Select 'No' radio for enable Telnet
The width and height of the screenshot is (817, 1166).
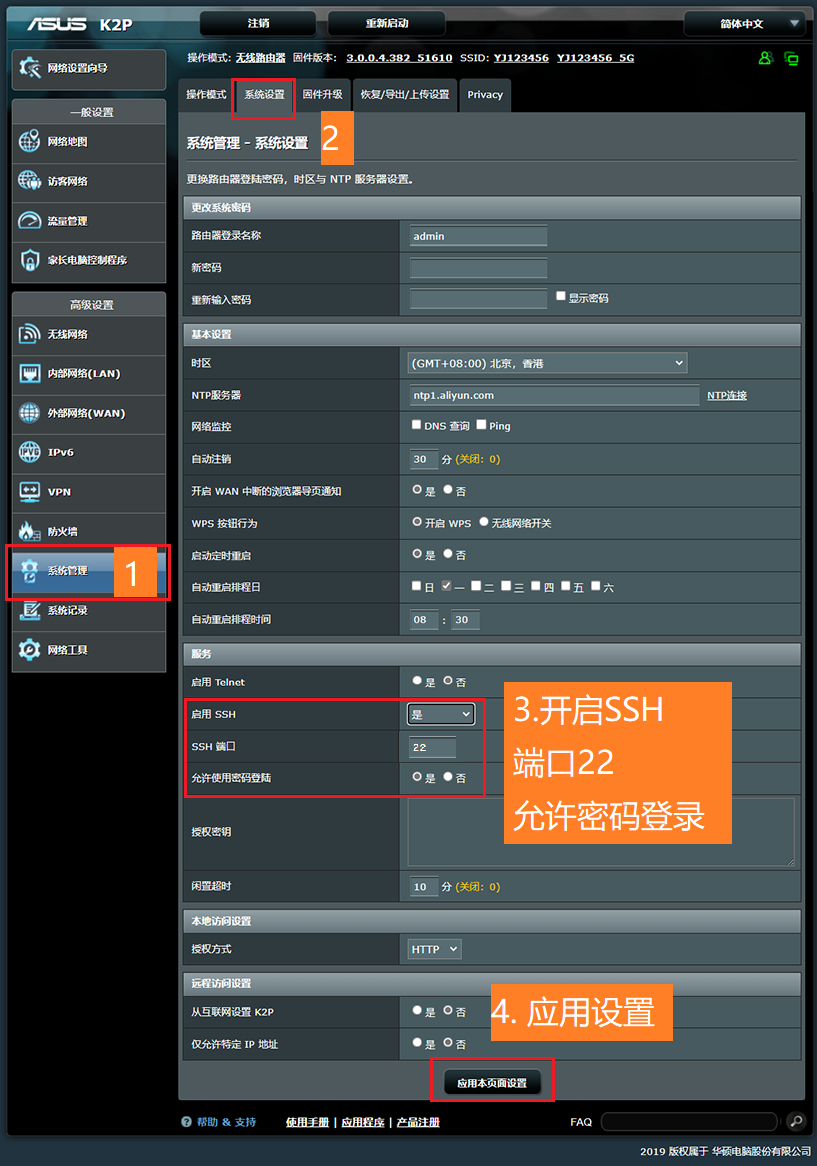click(x=448, y=681)
